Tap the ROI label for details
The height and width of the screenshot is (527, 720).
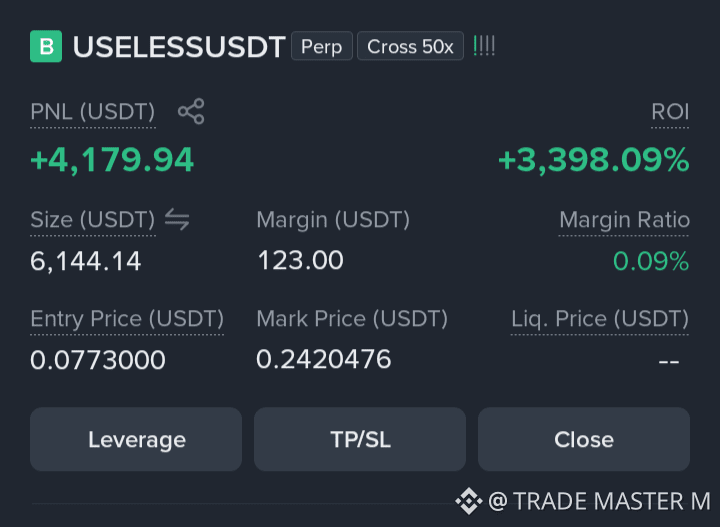(670, 112)
